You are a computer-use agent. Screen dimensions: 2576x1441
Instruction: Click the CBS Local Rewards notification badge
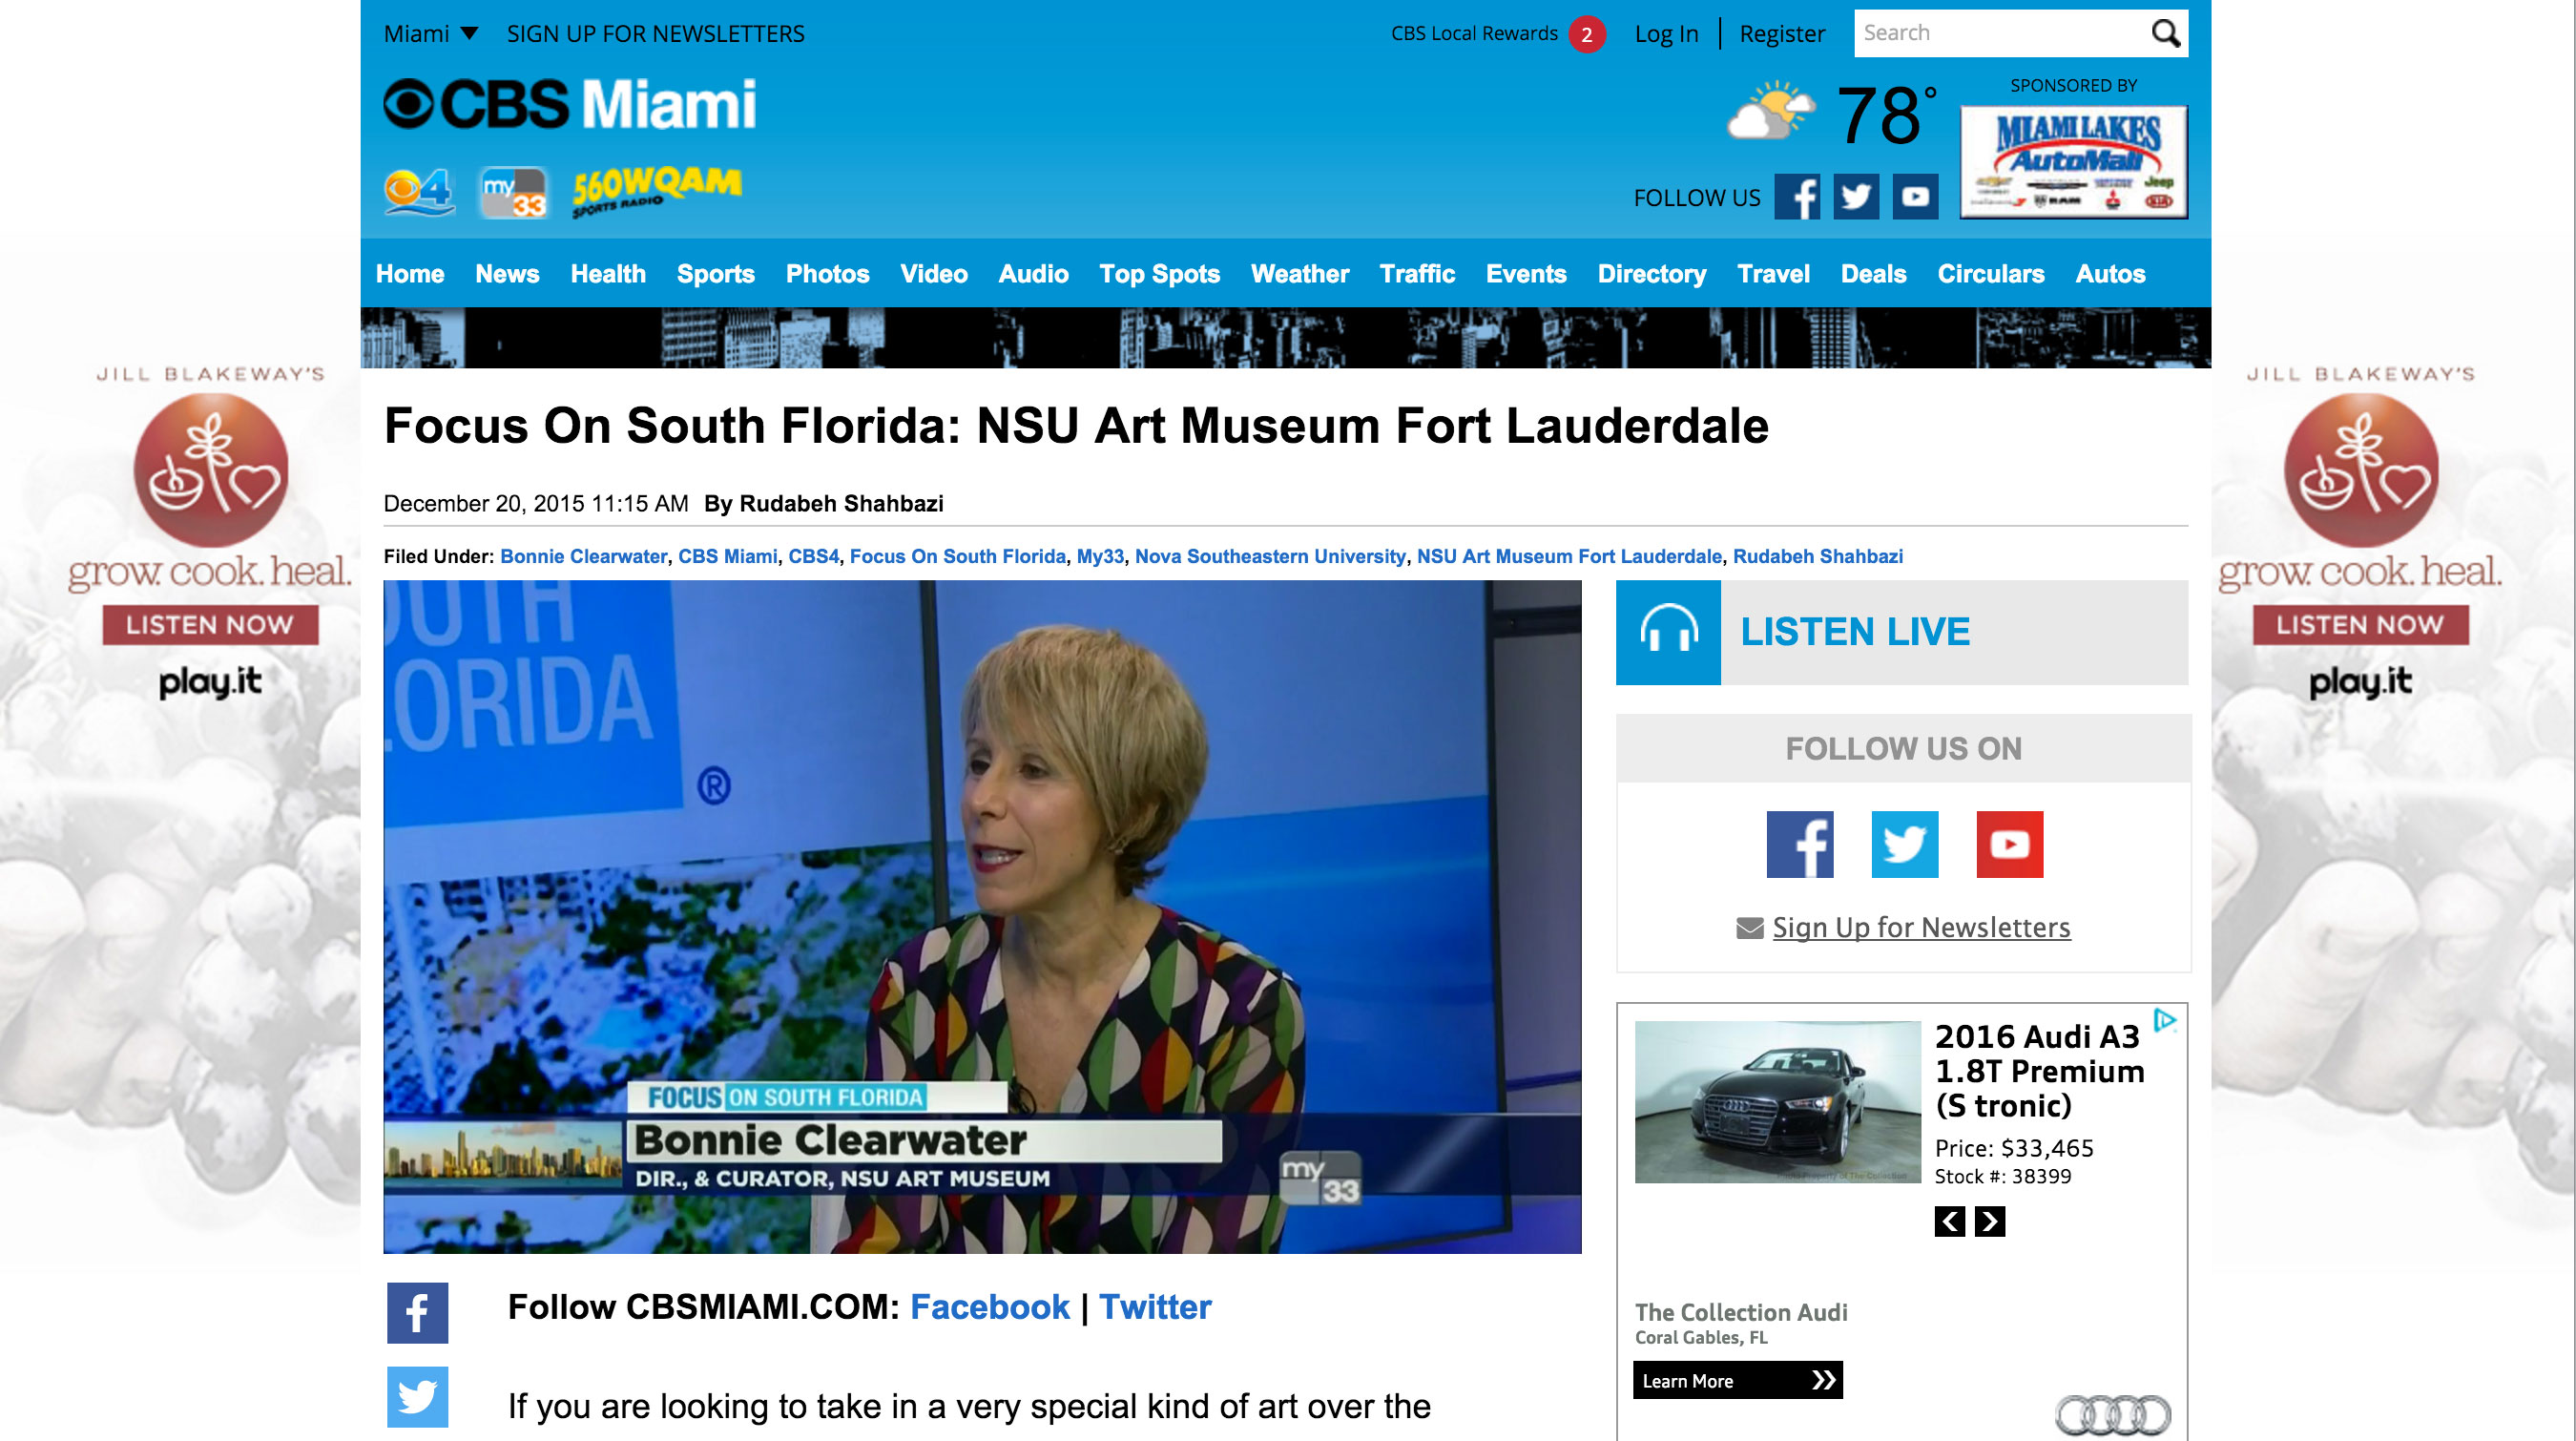[1587, 34]
